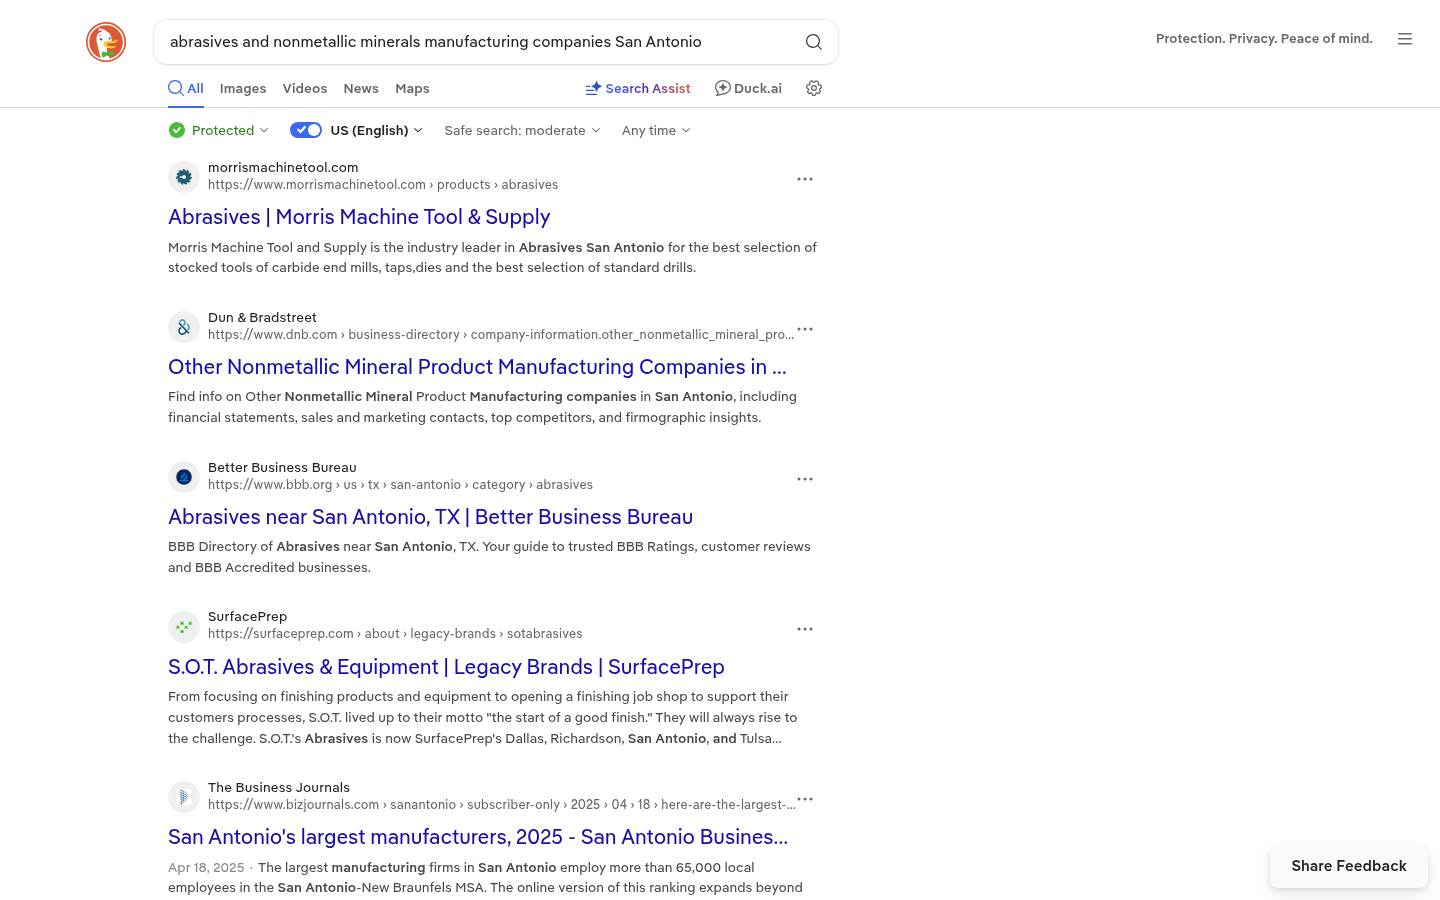Open Search Assist
The image size is (1440, 900).
tap(638, 88)
